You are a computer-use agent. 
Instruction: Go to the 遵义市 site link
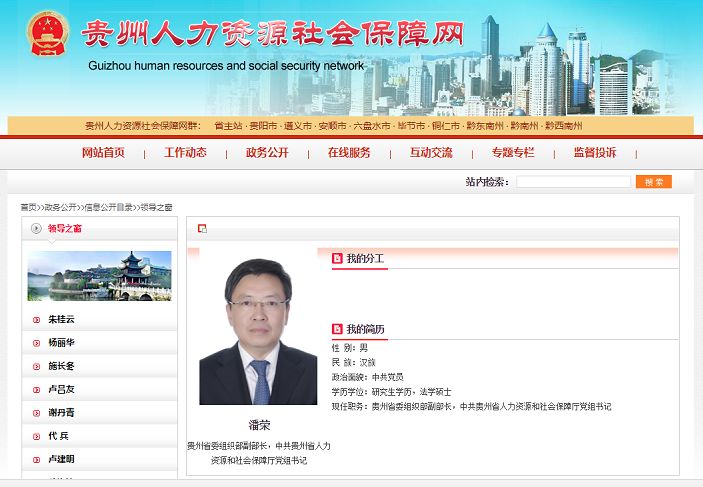pos(298,126)
